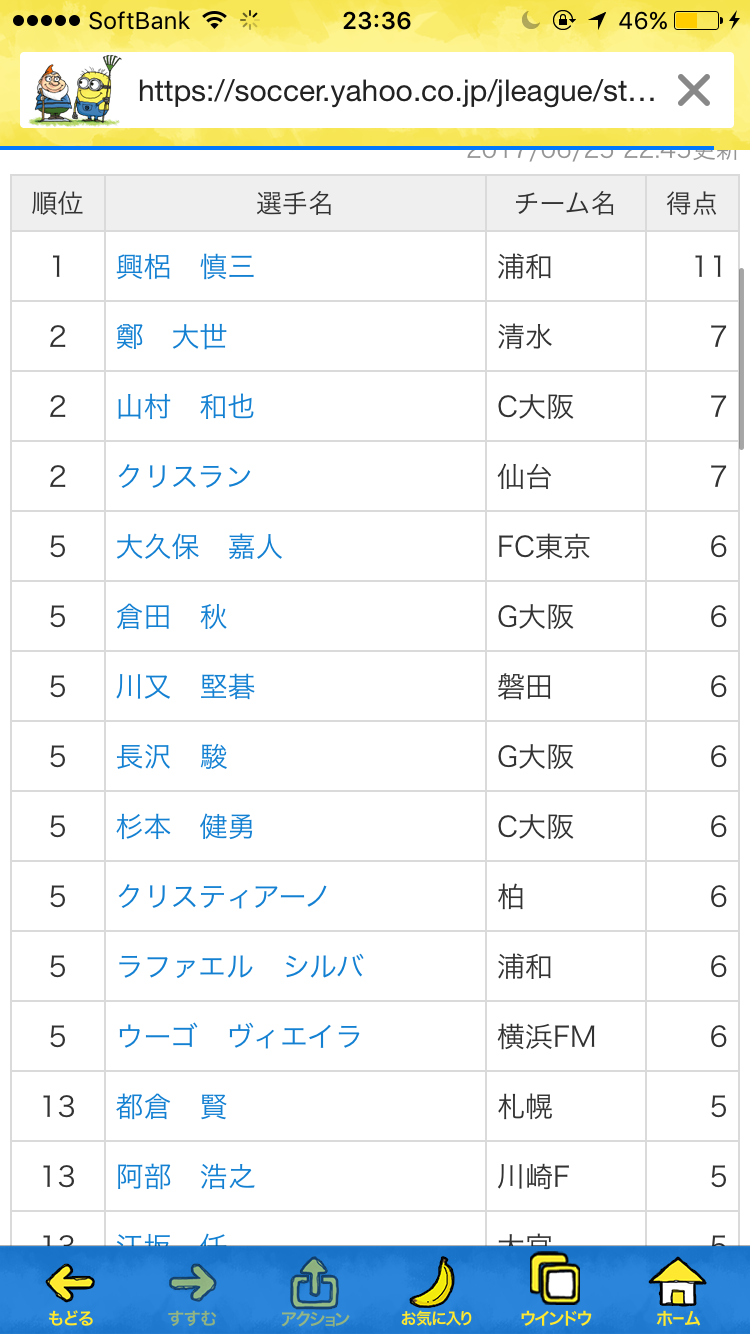Image resolution: width=750 pixels, height=1334 pixels.
Task: Open player link クリスティアーノ
Action: tap(223, 897)
